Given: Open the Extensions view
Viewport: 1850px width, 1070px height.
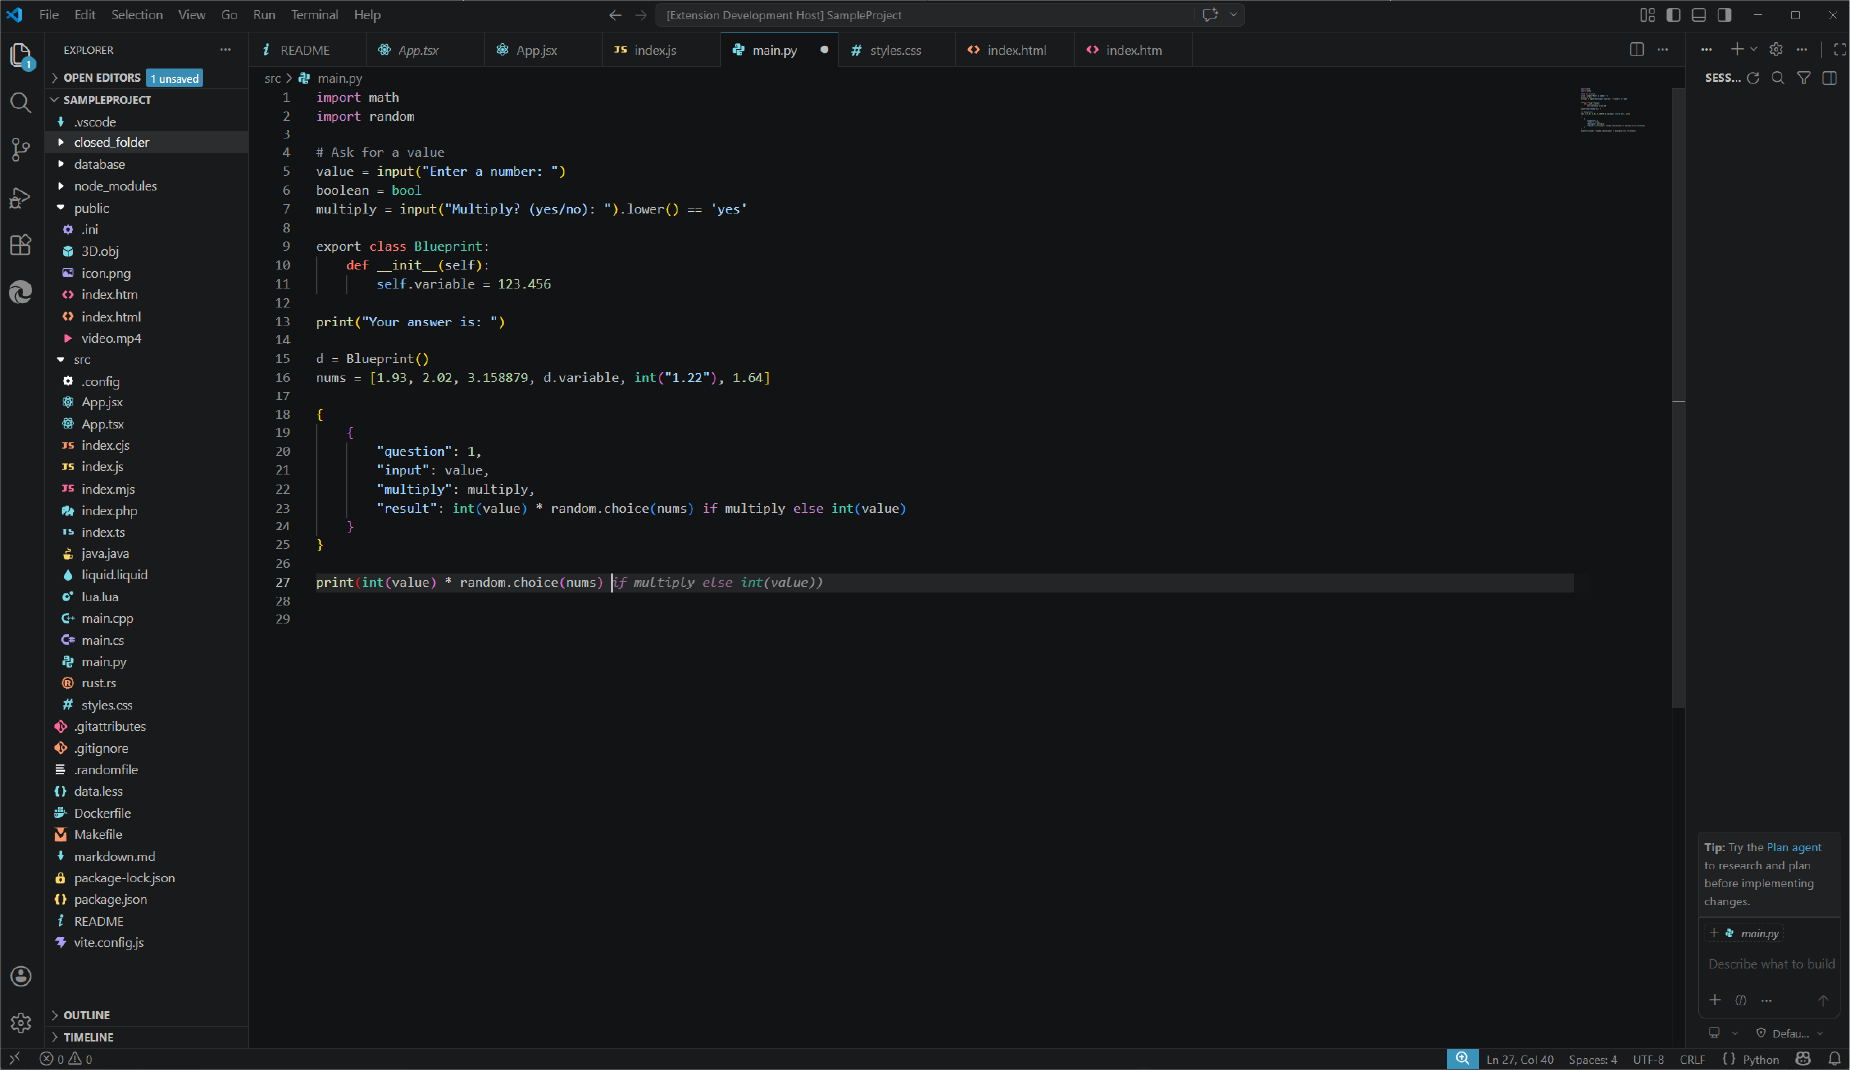Looking at the screenshot, I should point(20,245).
